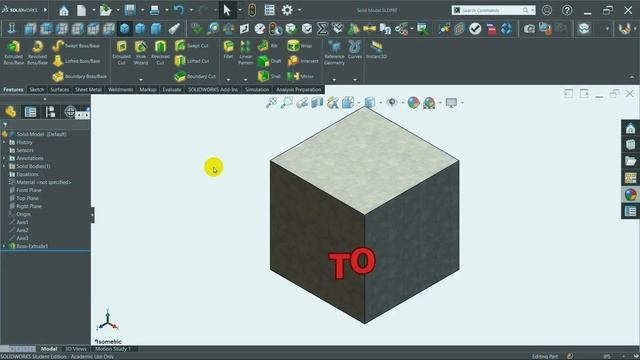Click the Material <not specified> item

pos(43,182)
